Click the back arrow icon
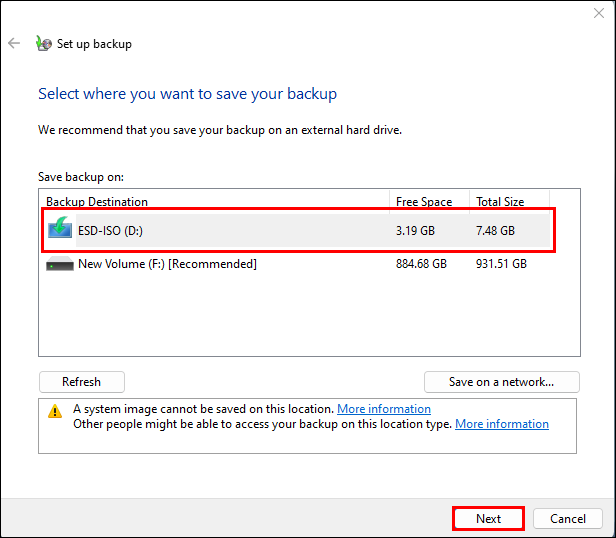 [x=14, y=43]
